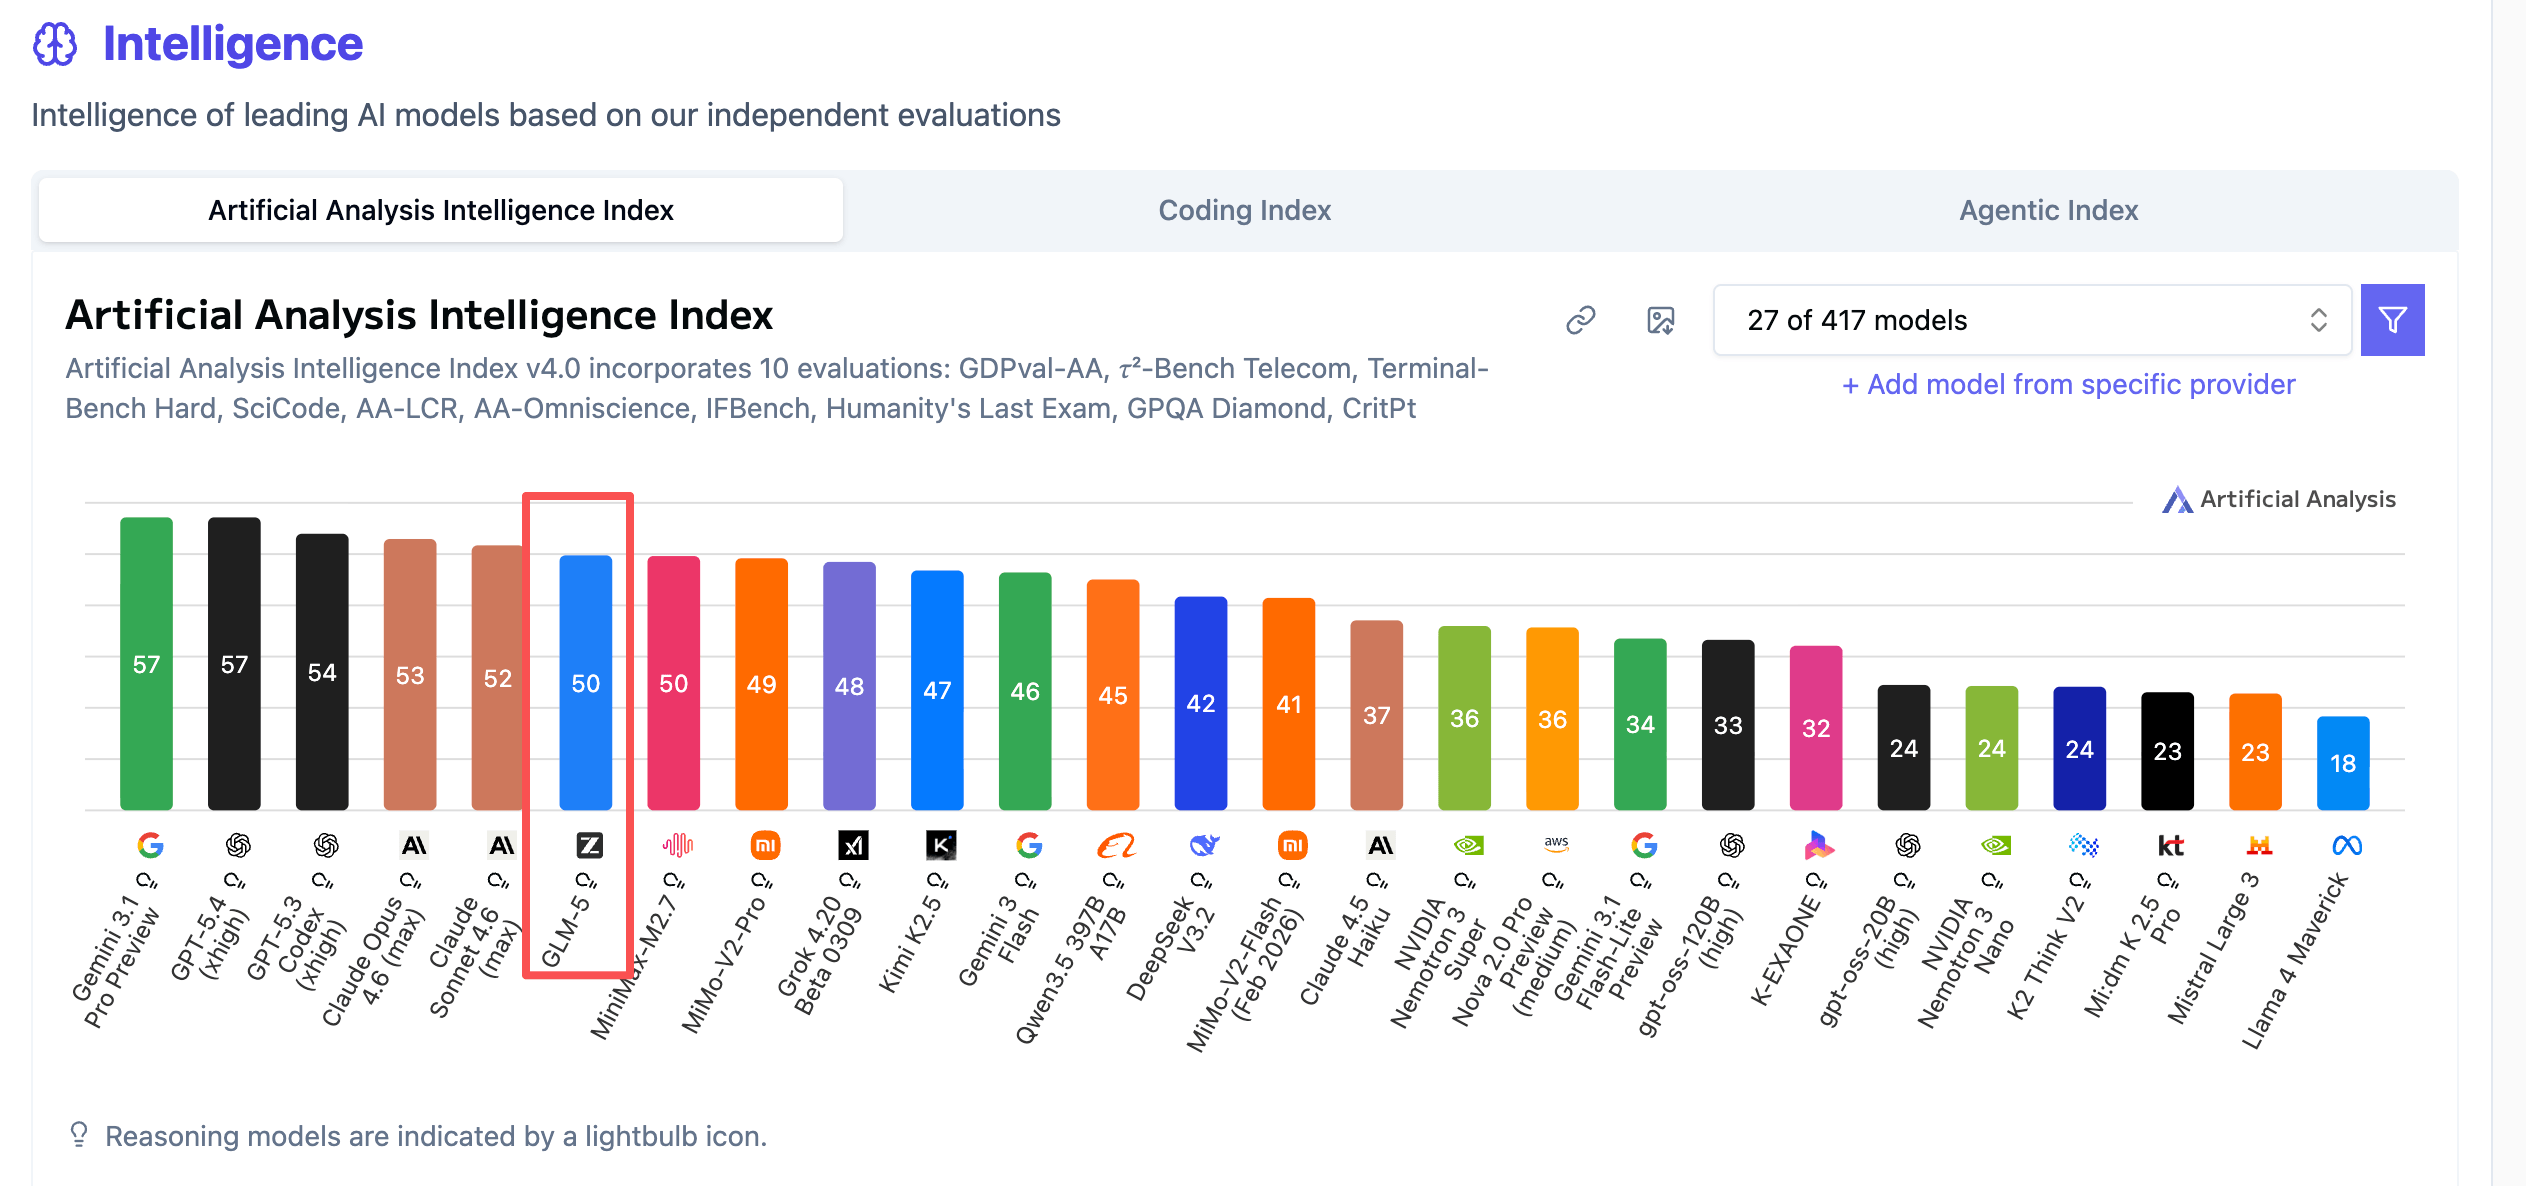
Task: Click the green Gemini 3.1 Pro bar showing 57
Action: pyautogui.click(x=146, y=662)
